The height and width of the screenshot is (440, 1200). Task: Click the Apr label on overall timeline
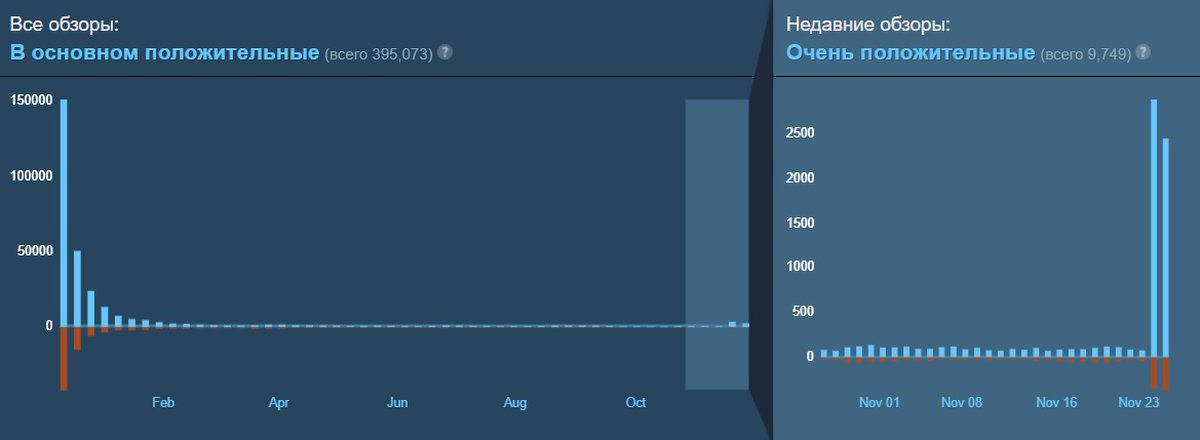click(x=279, y=403)
